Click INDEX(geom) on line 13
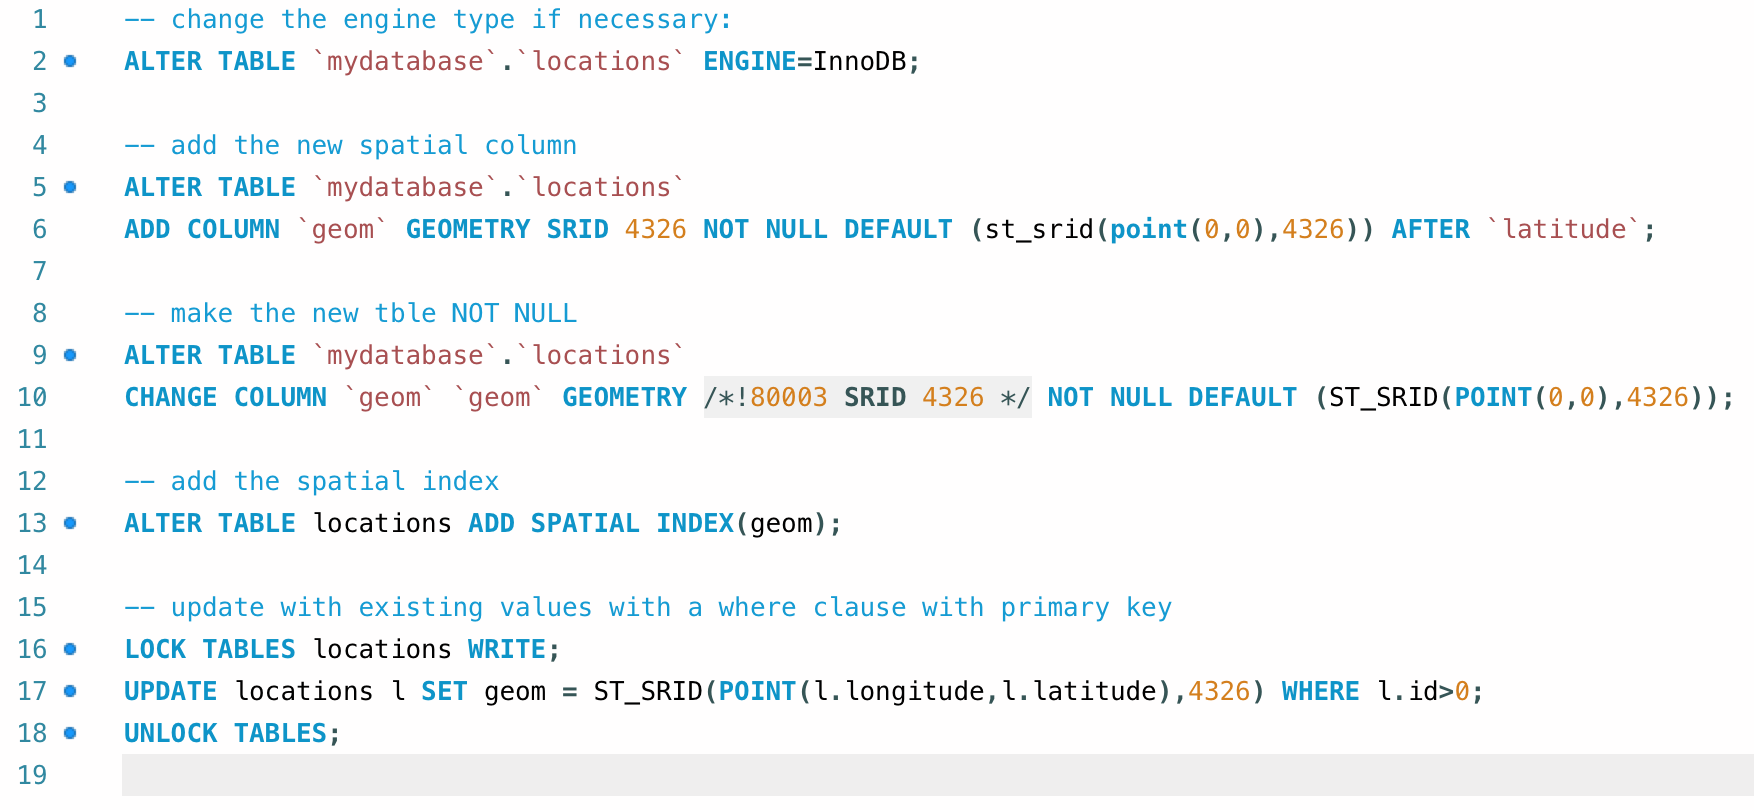Screen dimensions: 1754x810 point(742,523)
